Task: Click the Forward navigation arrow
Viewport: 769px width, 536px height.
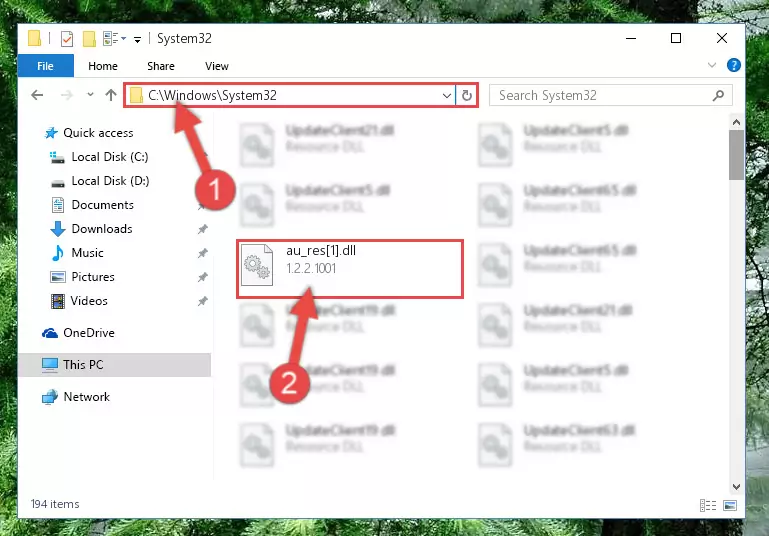Action: click(x=66, y=95)
